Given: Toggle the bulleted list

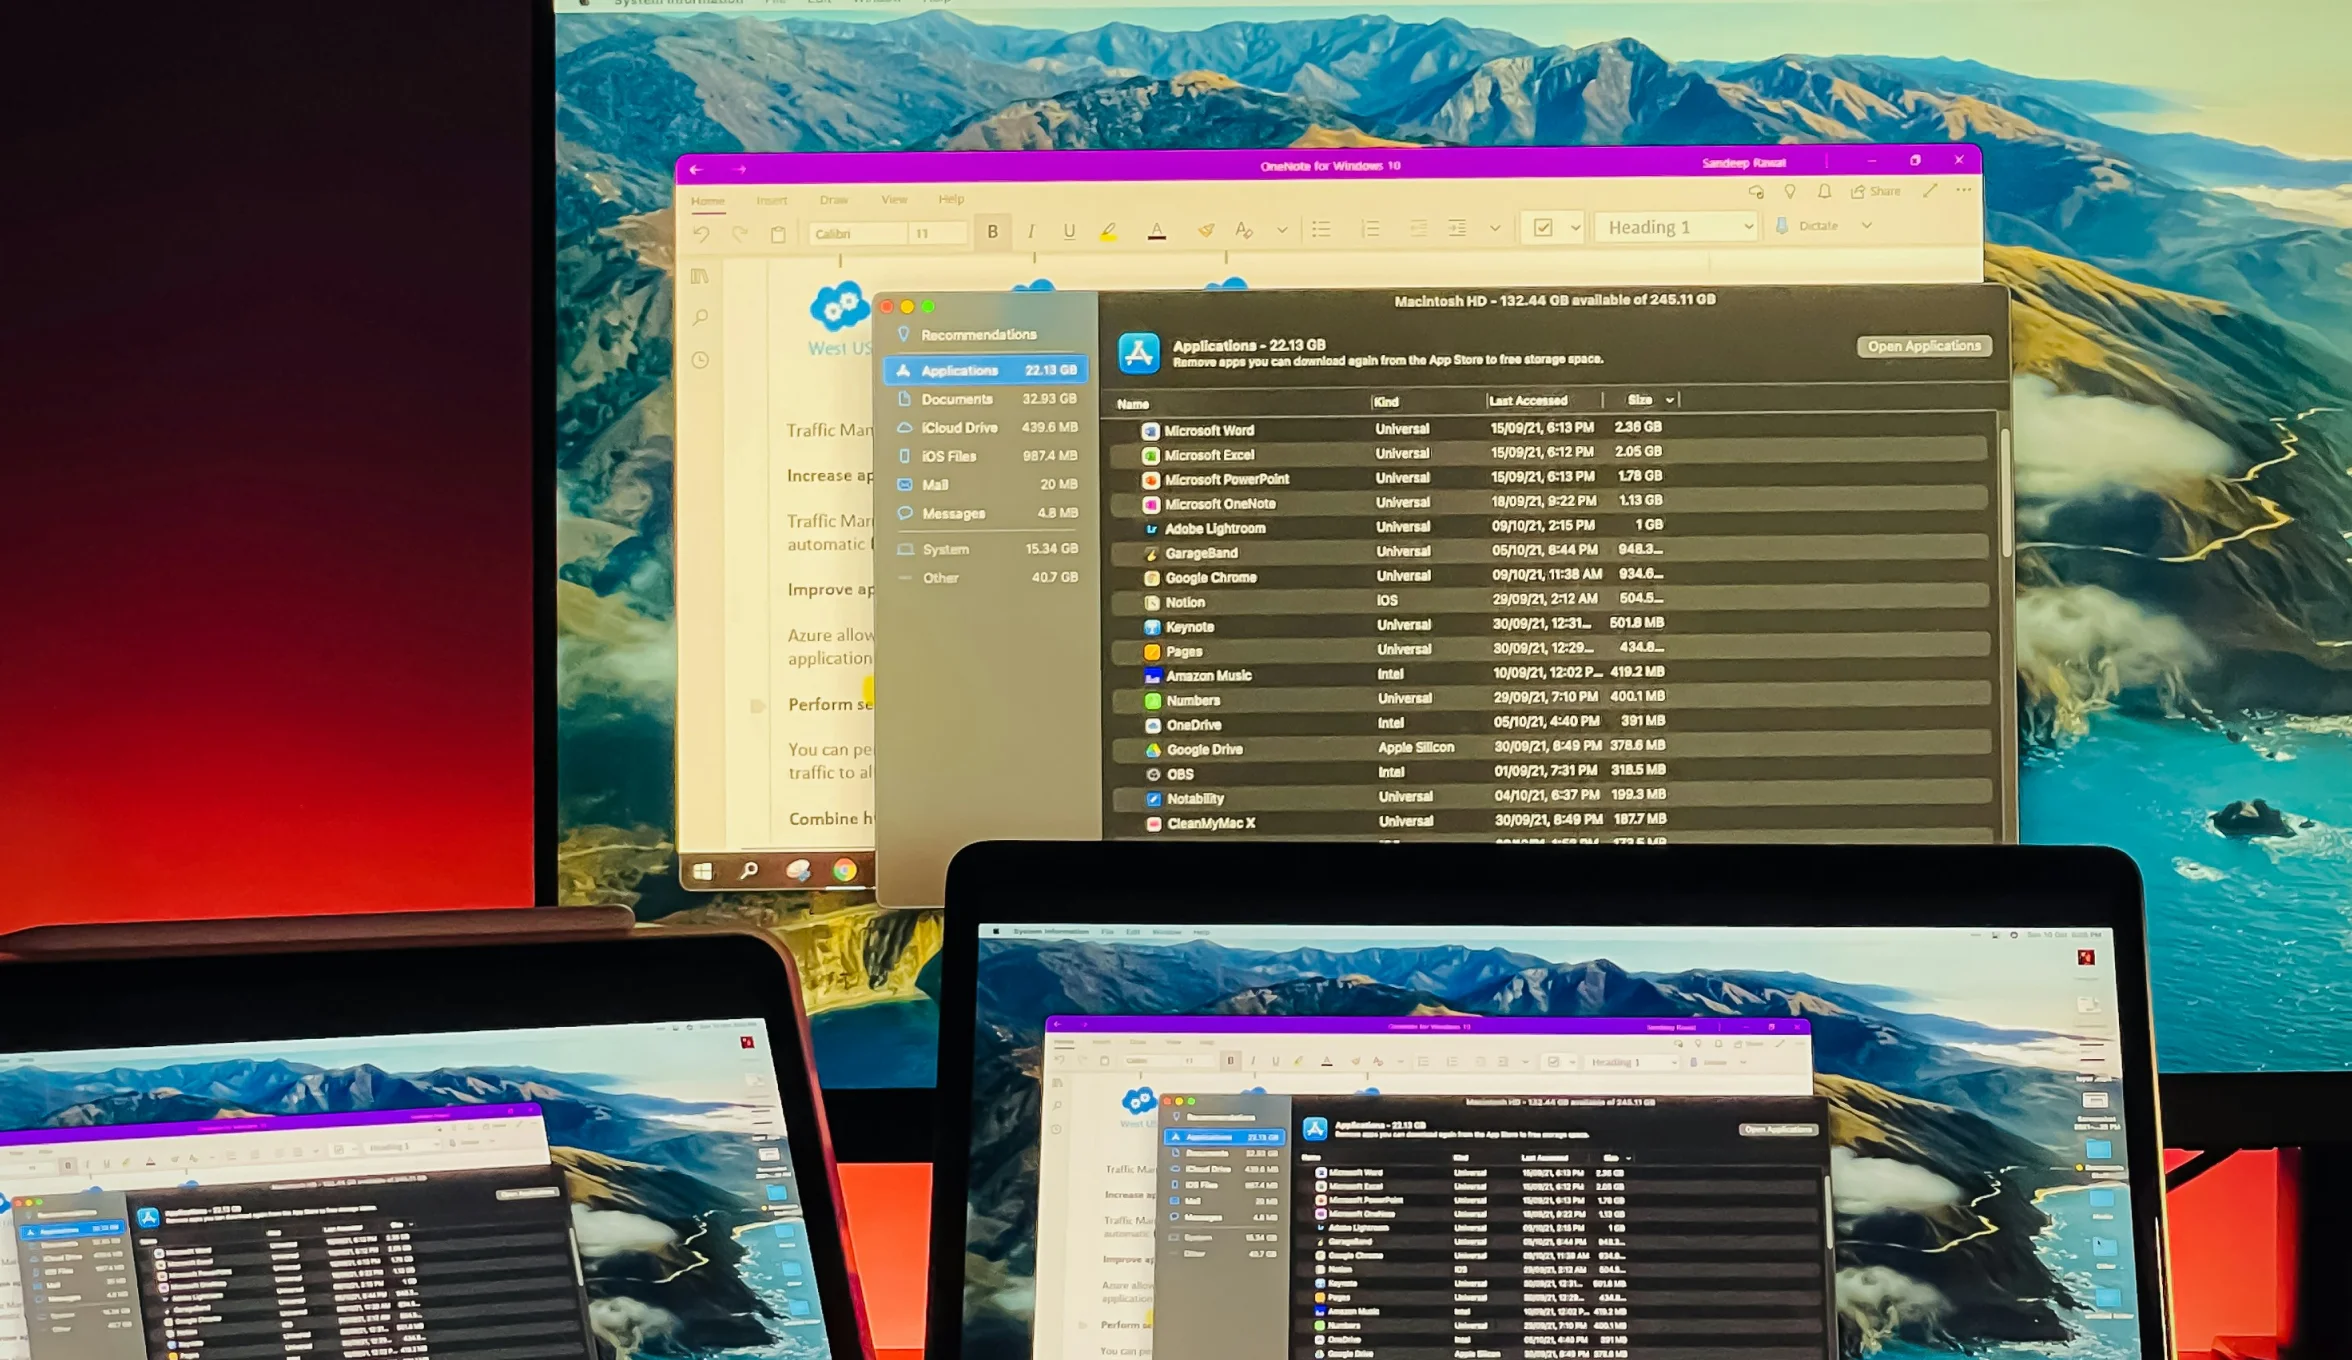Looking at the screenshot, I should click(x=1321, y=230).
